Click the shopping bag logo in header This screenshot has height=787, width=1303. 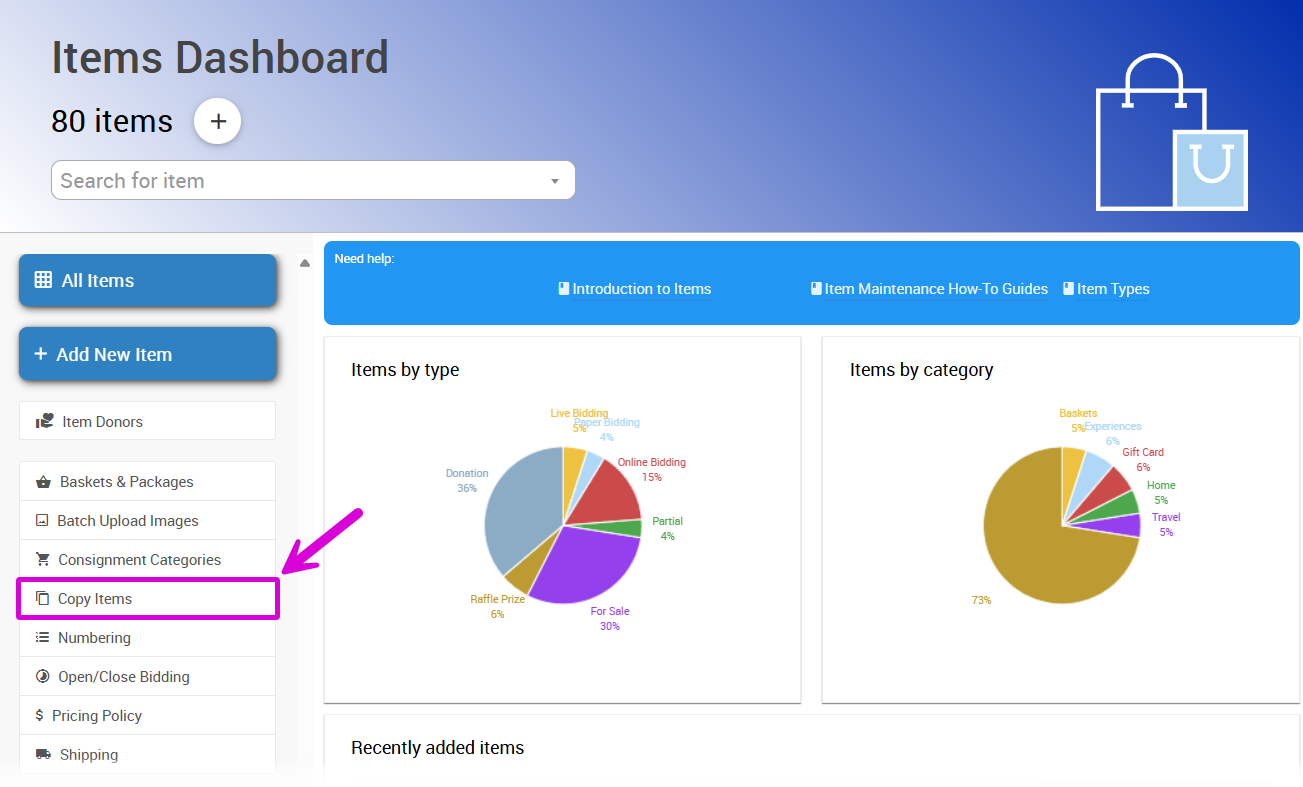pyautogui.click(x=1171, y=133)
